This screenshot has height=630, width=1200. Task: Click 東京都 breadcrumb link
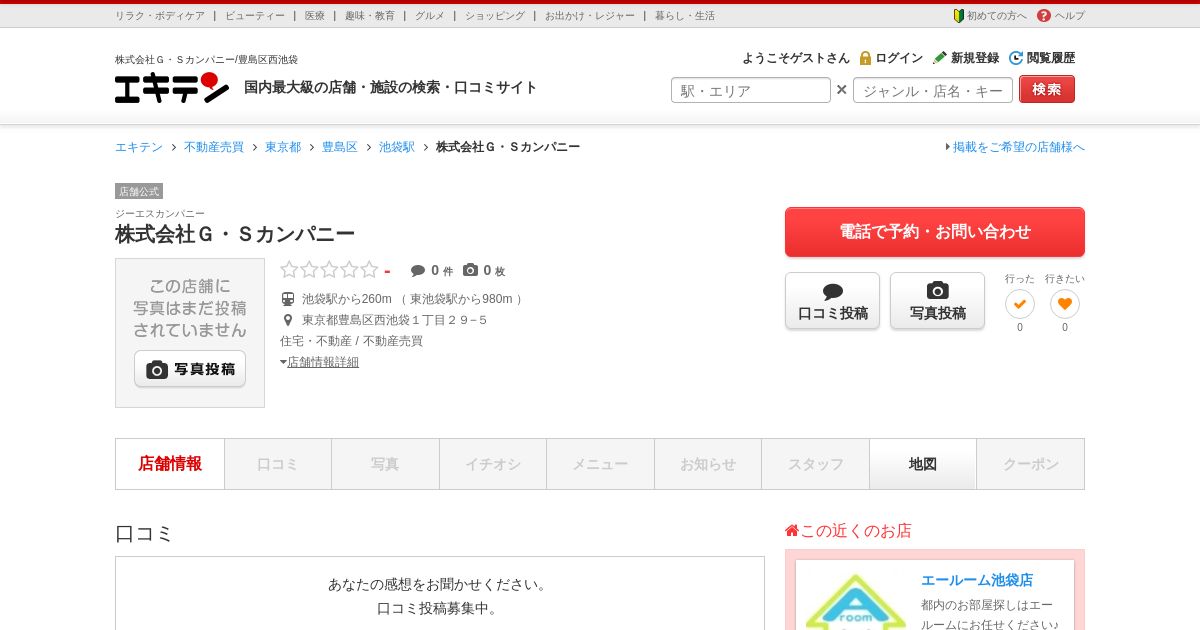click(283, 147)
